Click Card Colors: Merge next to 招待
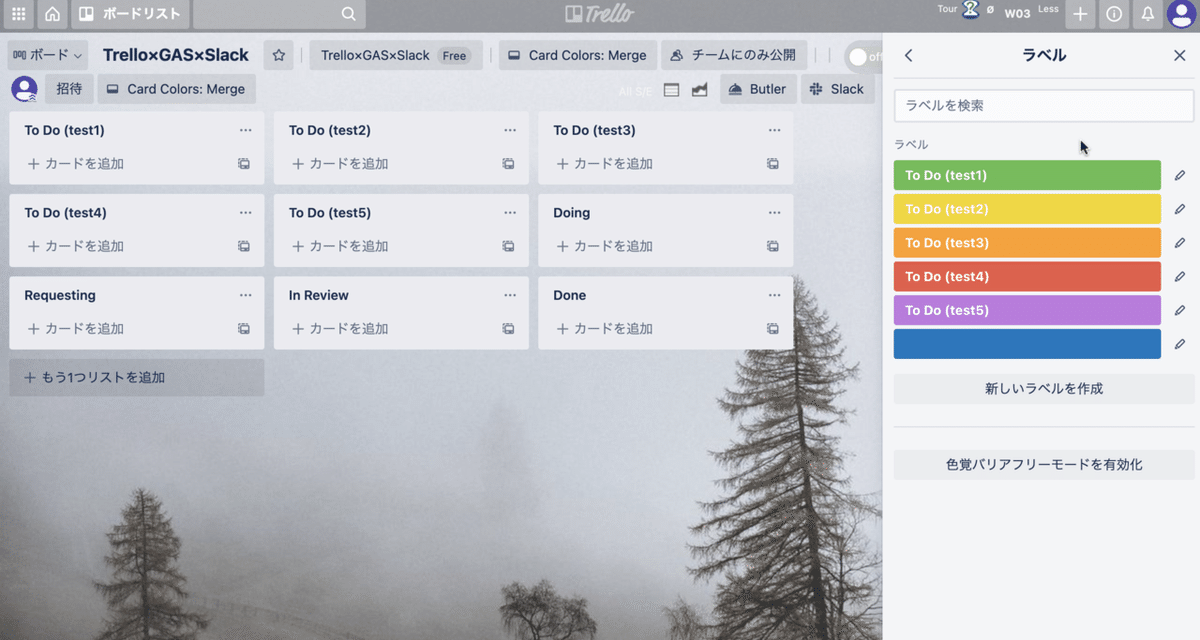 point(176,89)
